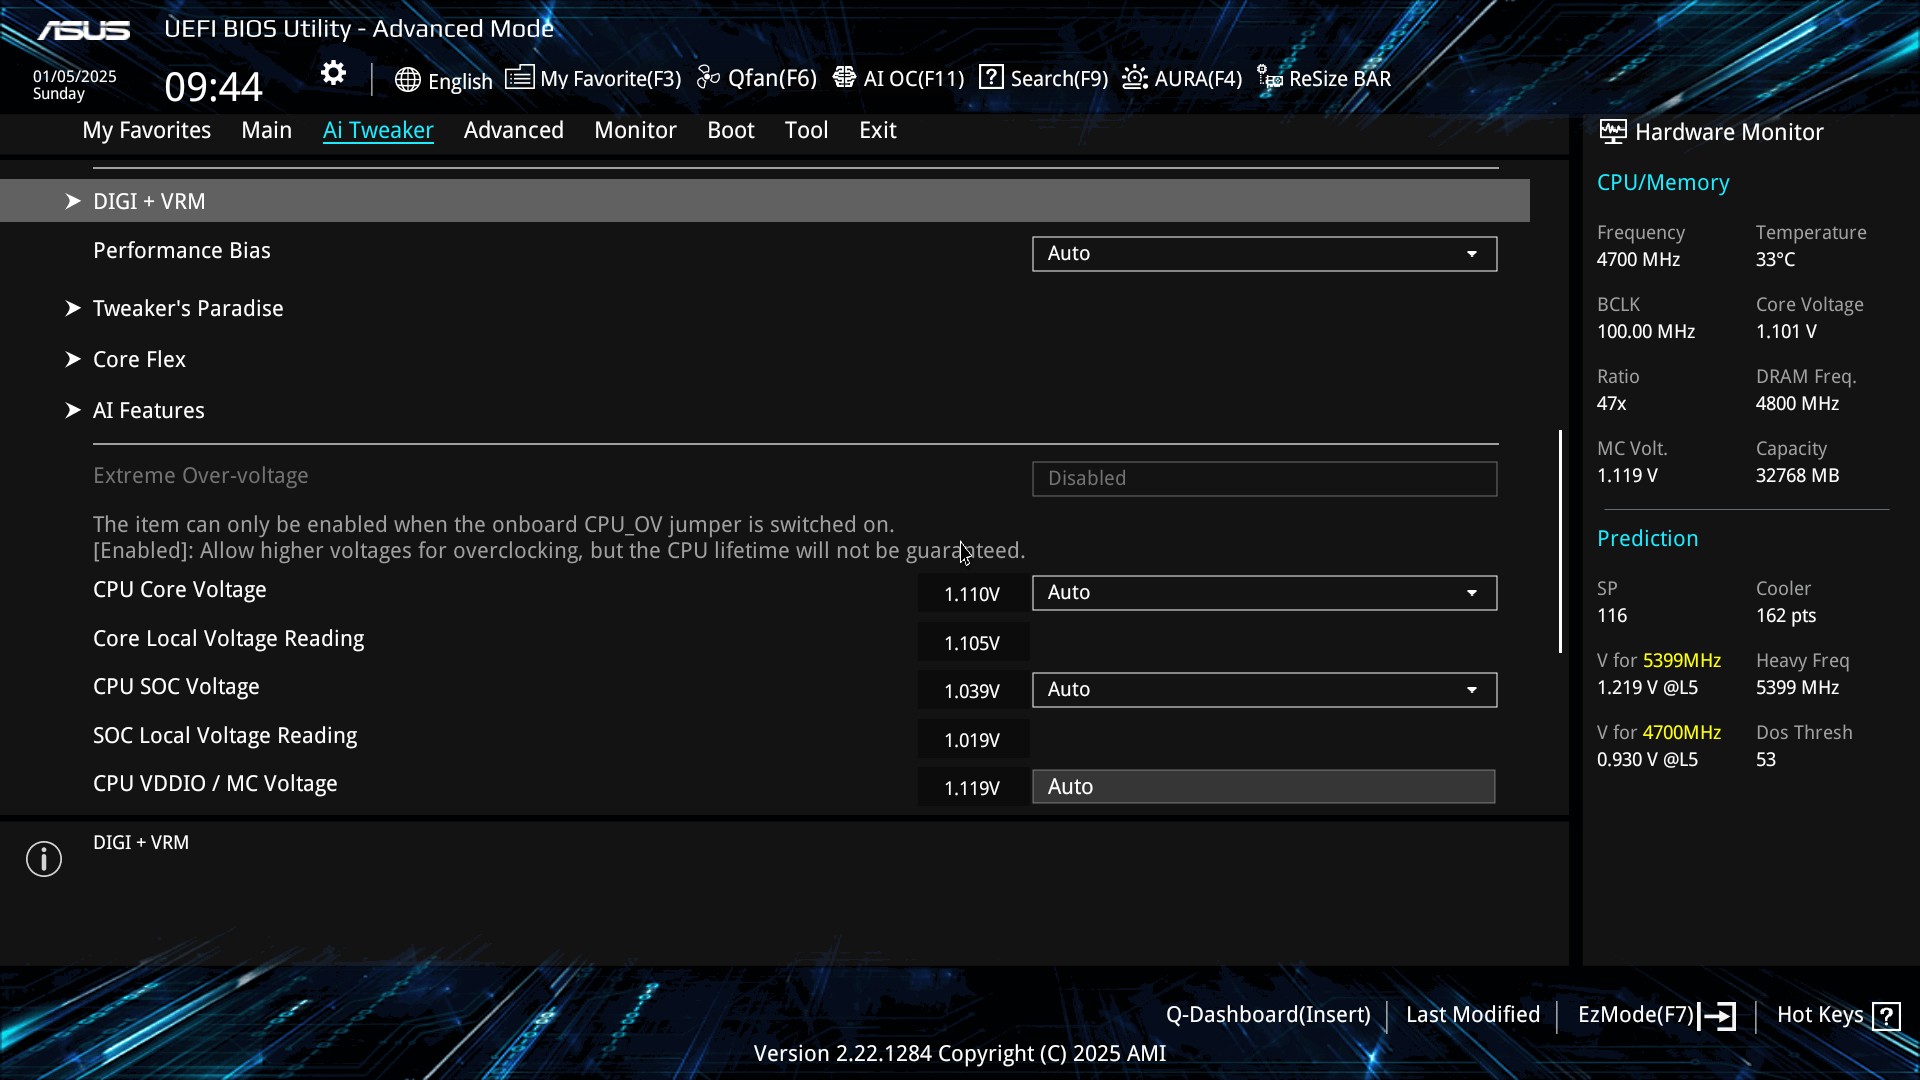Click Last Modified button
Screen dimensions: 1920x1080
coord(1472,1015)
